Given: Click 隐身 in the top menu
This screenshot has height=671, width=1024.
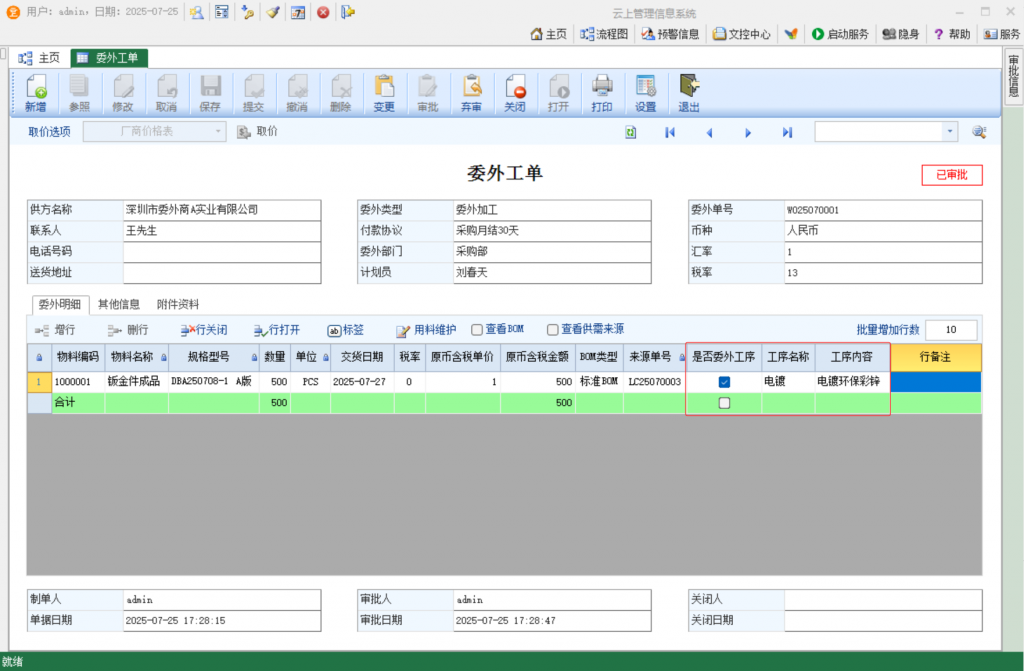Looking at the screenshot, I should pyautogui.click(x=901, y=34).
